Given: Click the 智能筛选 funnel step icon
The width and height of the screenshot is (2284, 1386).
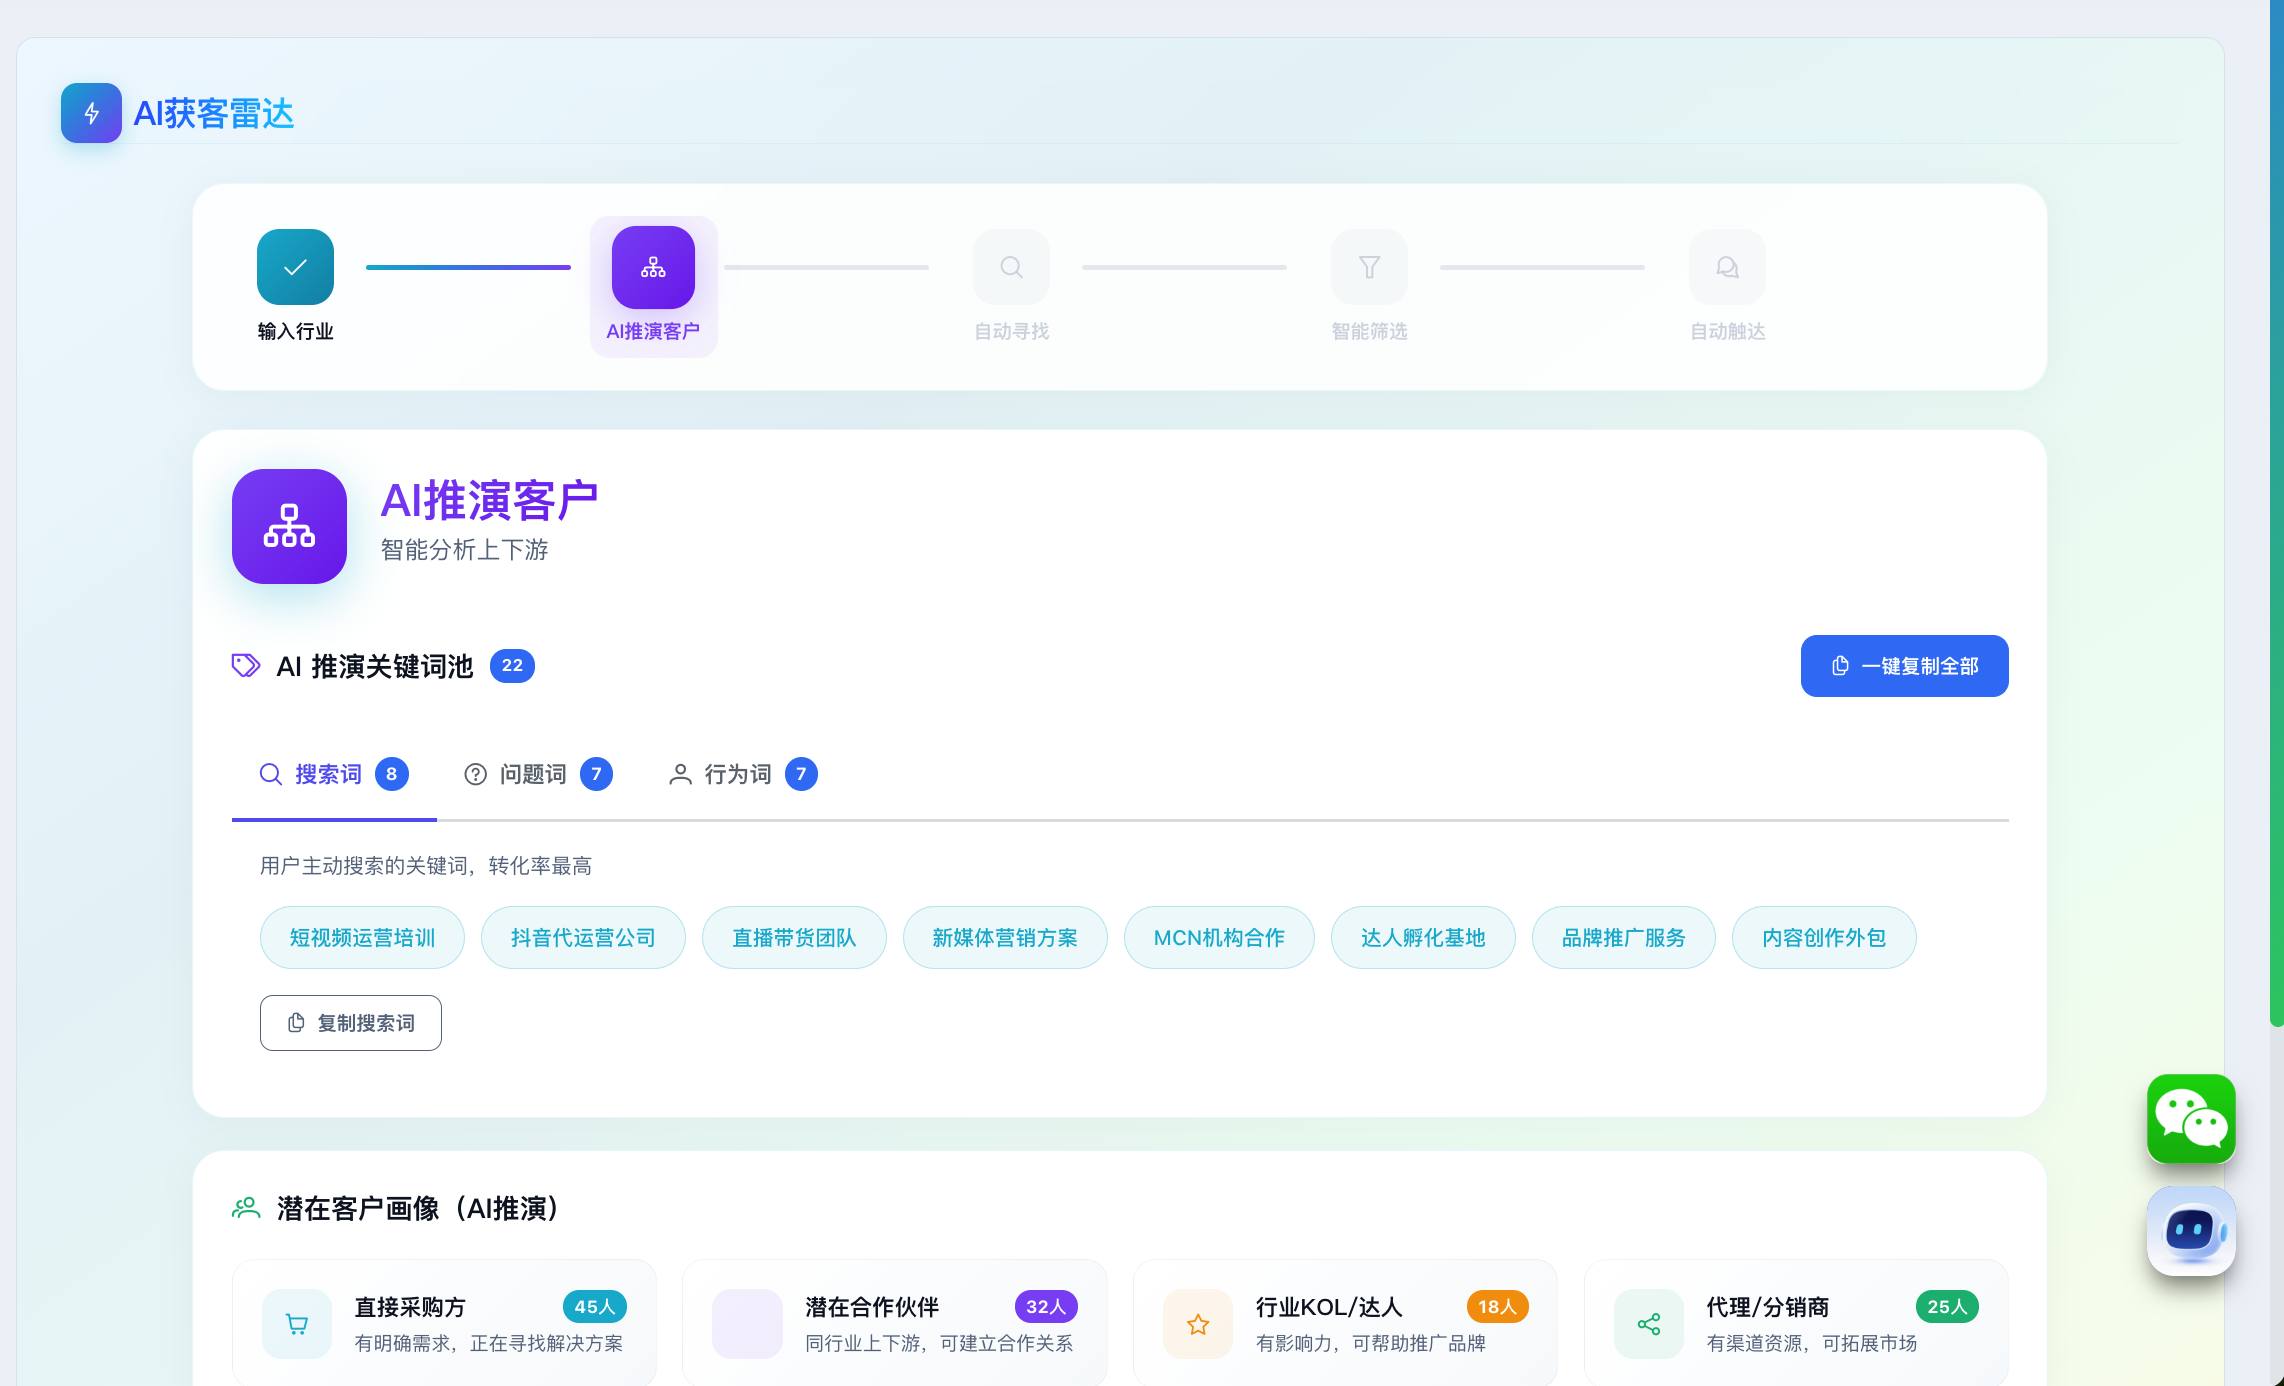Looking at the screenshot, I should point(1369,267).
